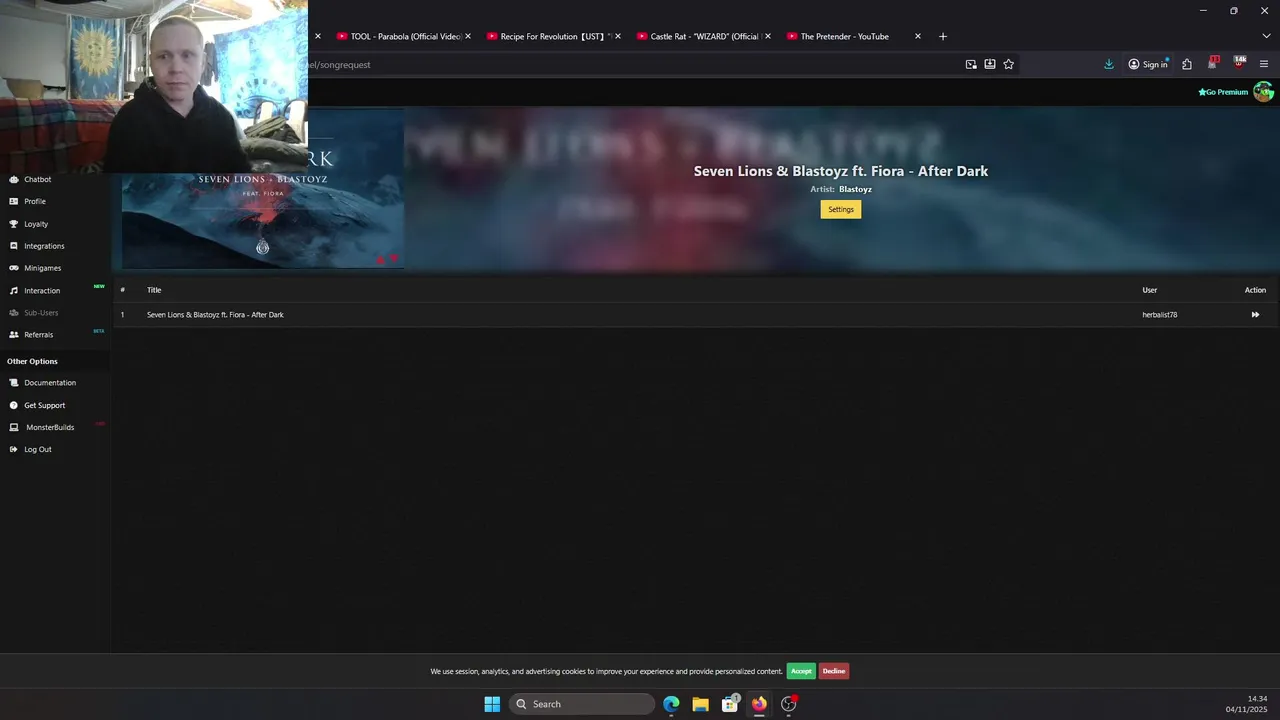The image size is (1280, 720).
Task: Close the Castle Rat - WIZARD tab
Action: click(768, 36)
